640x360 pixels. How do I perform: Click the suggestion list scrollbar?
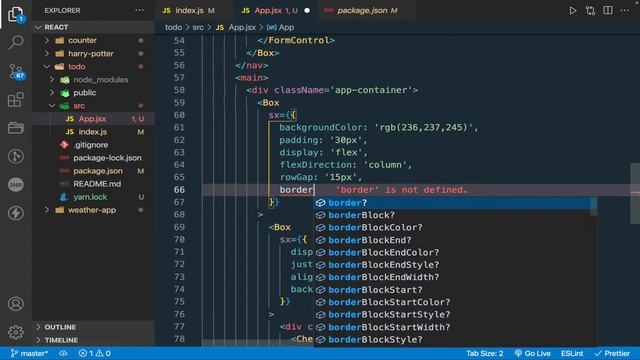point(594,207)
